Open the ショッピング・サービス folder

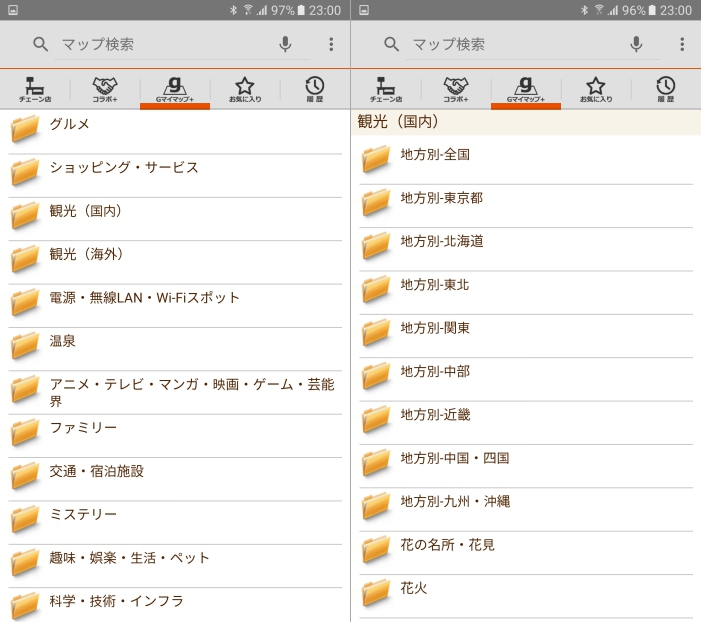(x=175, y=171)
